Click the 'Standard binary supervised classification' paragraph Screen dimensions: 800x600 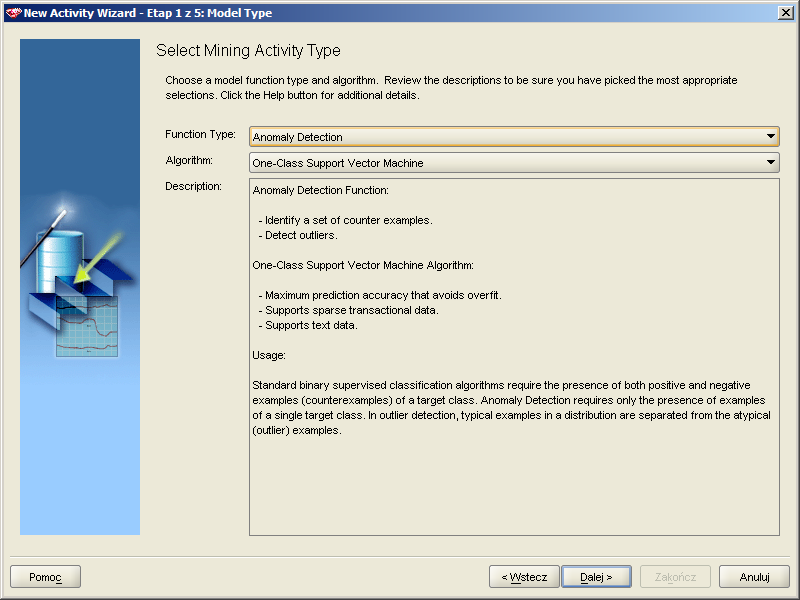[511, 408]
